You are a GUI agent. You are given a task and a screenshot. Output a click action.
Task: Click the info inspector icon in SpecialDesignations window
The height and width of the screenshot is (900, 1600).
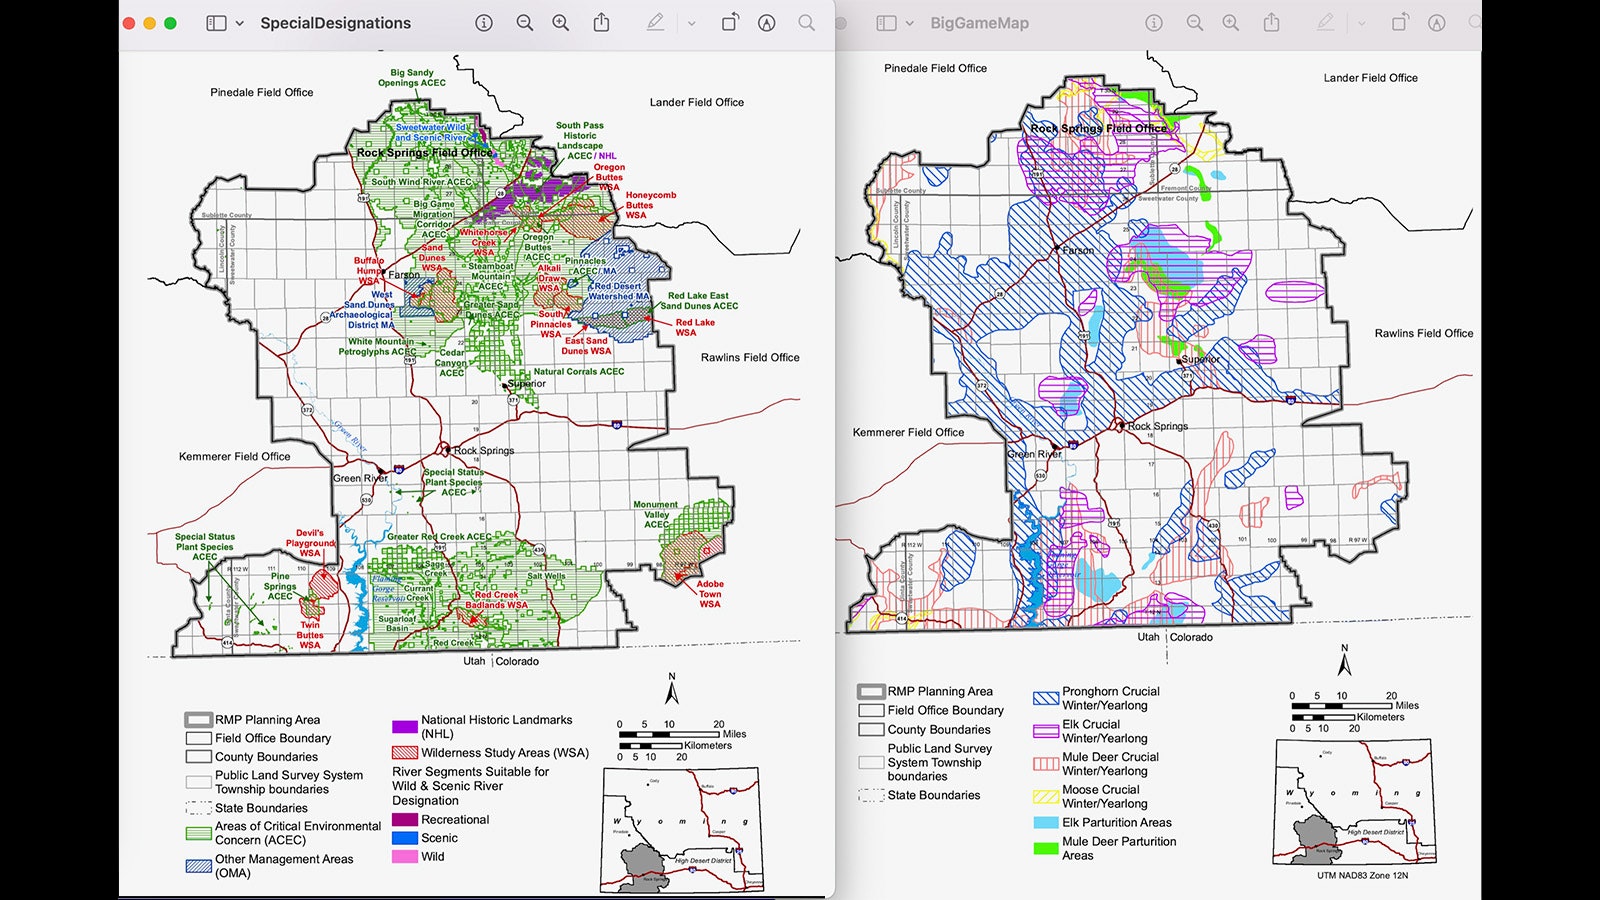[x=484, y=23]
